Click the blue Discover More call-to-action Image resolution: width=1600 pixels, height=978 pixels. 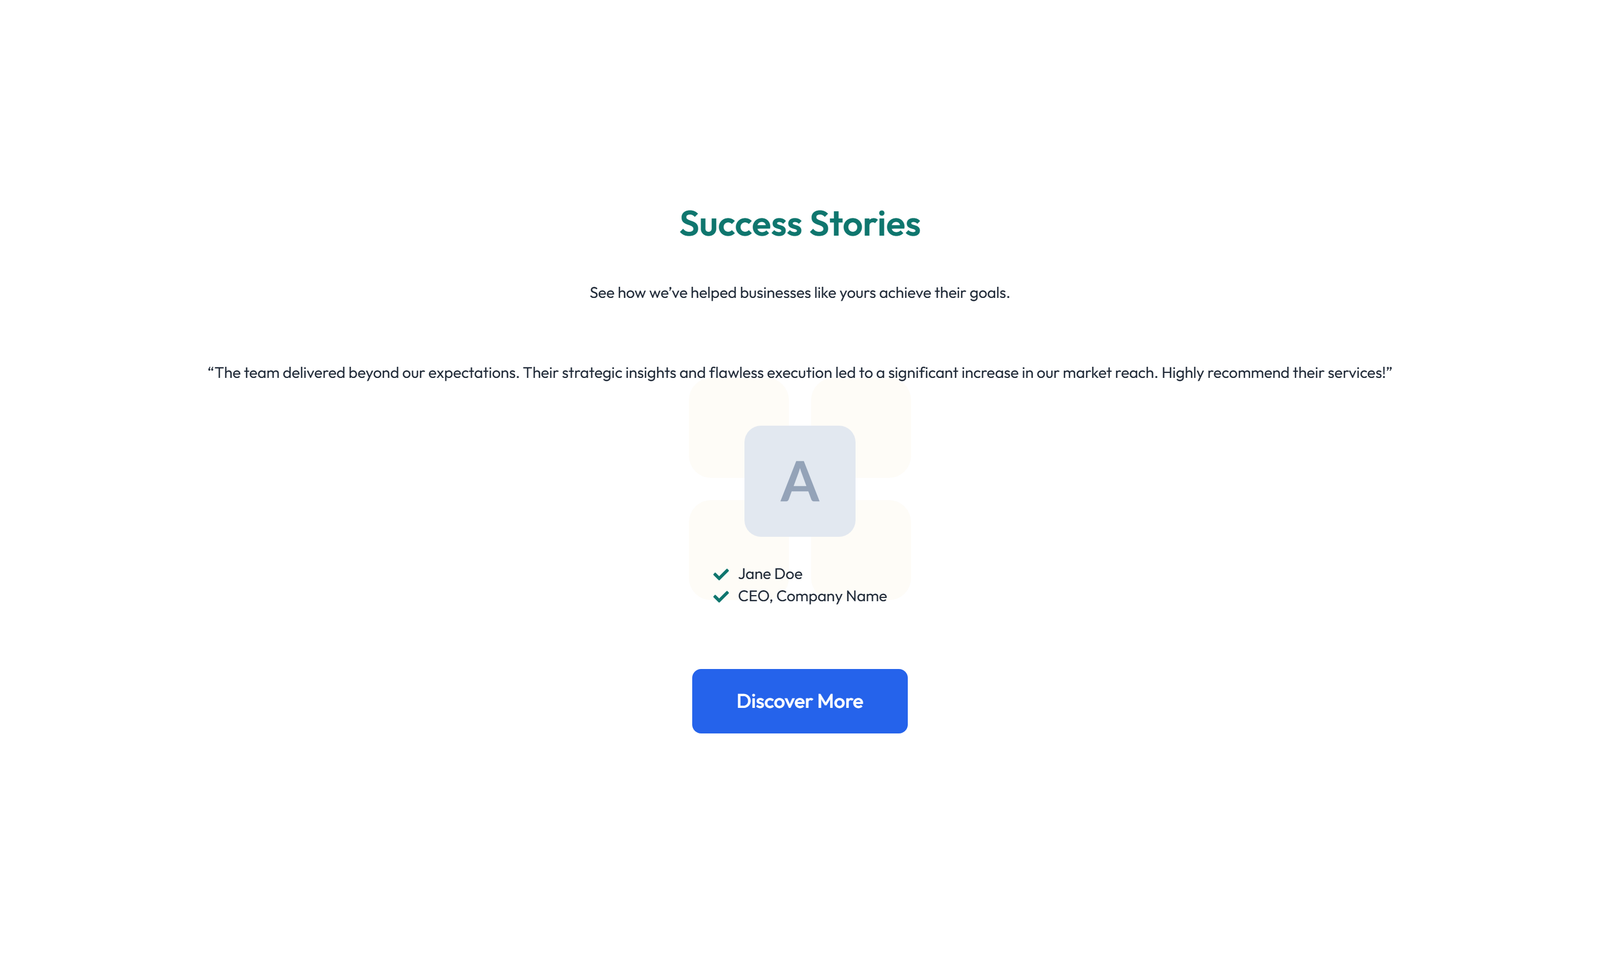coord(799,701)
